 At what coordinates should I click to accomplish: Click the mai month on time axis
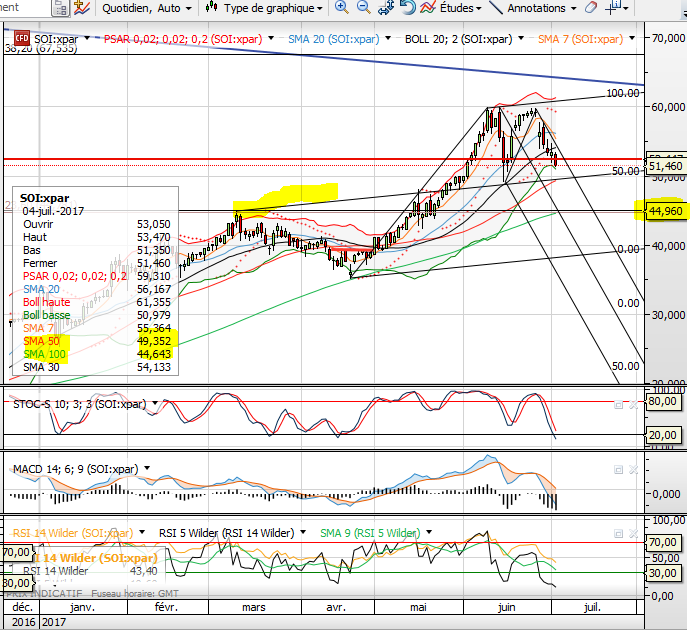pyautogui.click(x=418, y=607)
